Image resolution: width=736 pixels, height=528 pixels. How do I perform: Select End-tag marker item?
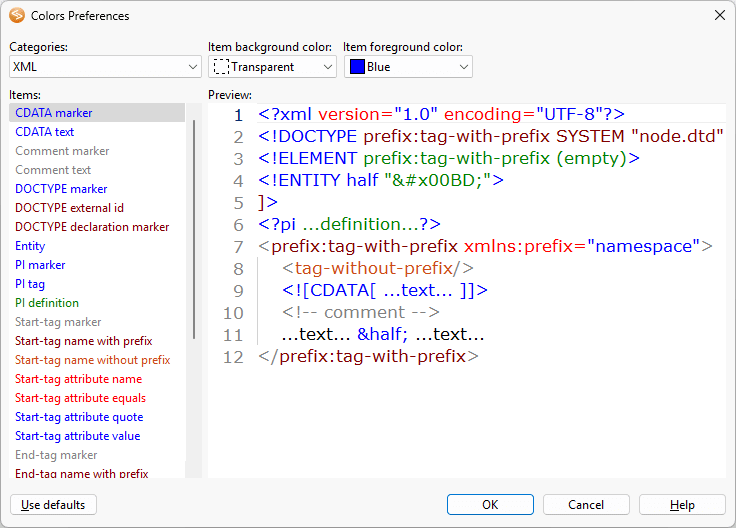pyautogui.click(x=97, y=455)
